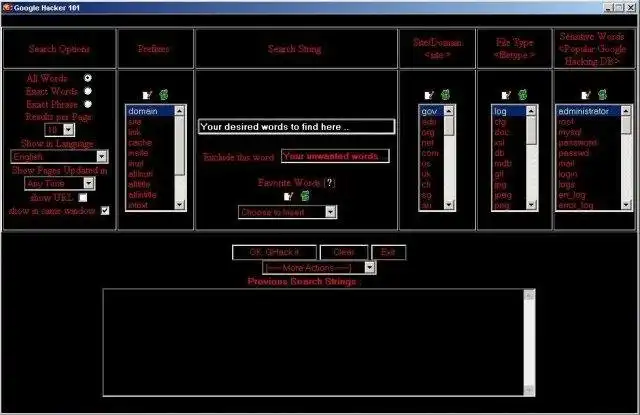Click the Site/Domain list scrollbar thumb
Image resolution: width=640 pixels, height=415 pixels.
pos(449,126)
